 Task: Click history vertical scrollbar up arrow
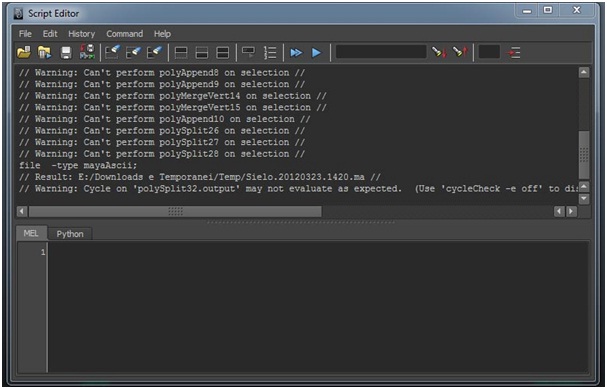[x=584, y=72]
